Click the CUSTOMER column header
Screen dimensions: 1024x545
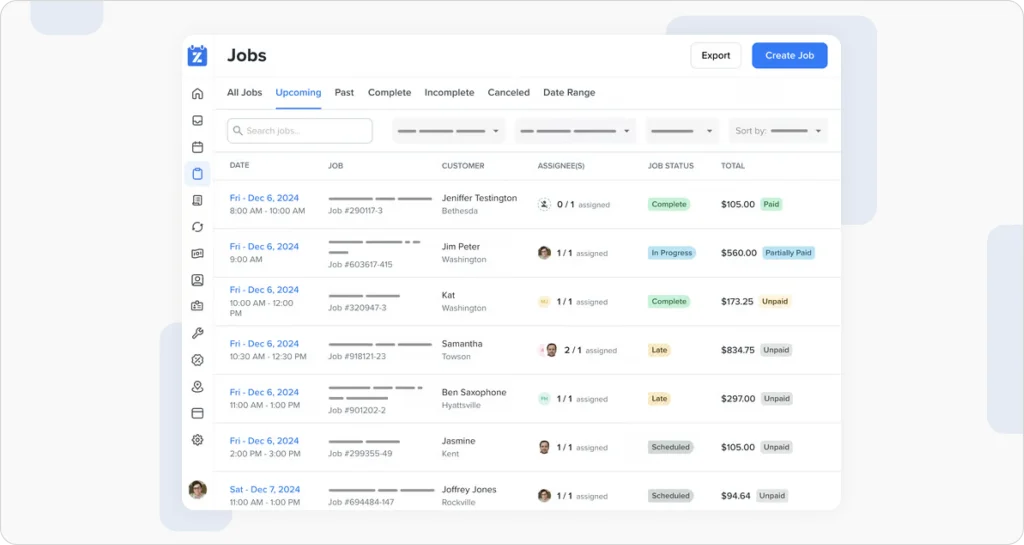463,166
